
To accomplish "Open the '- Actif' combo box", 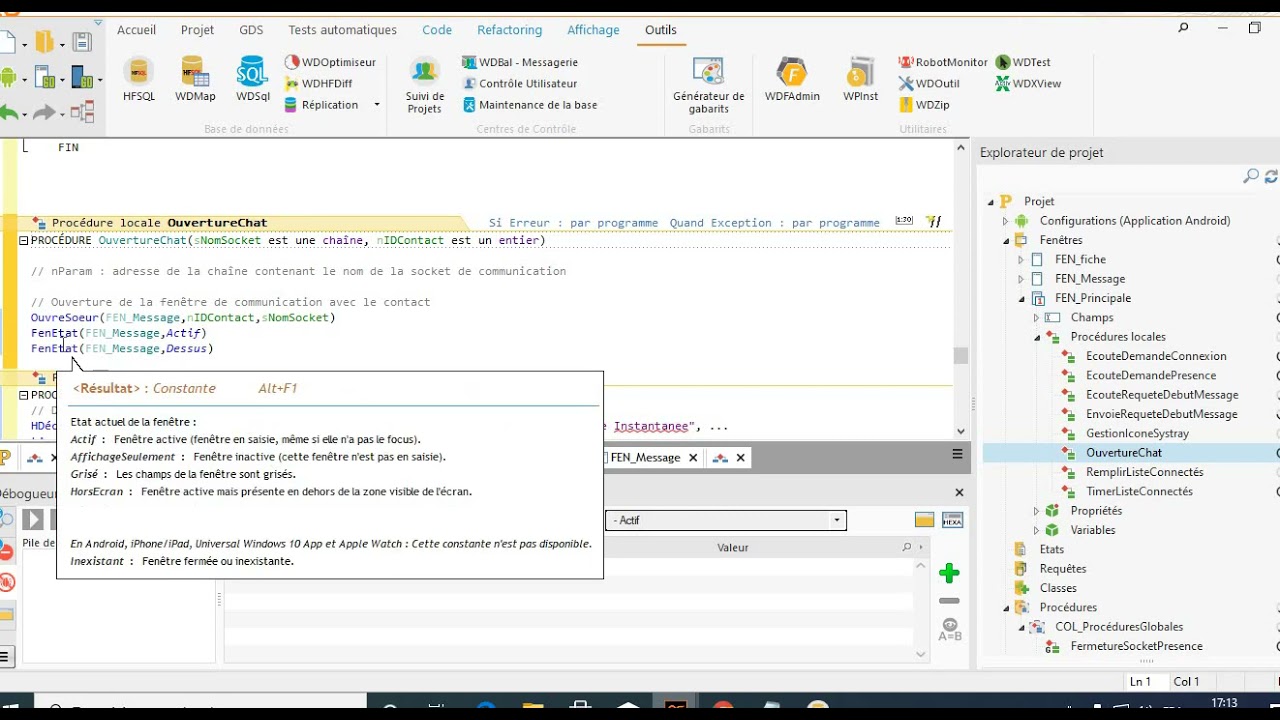I will 726,520.
